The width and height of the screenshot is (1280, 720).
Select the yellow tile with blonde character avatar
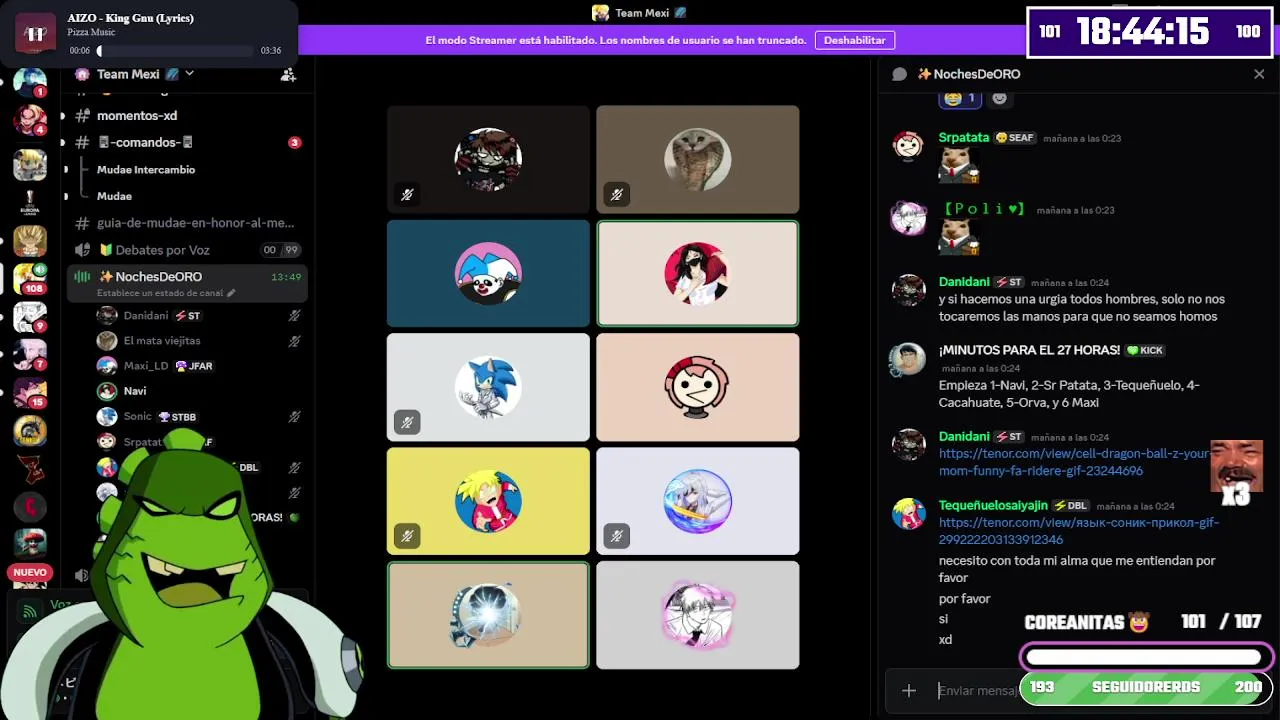(x=488, y=501)
